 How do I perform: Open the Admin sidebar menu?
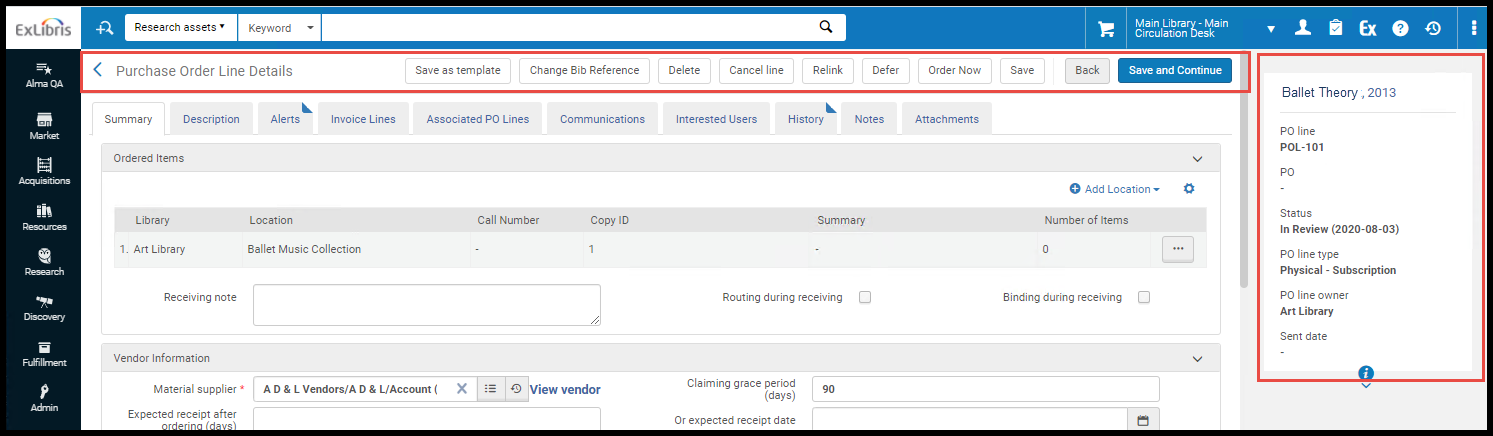click(x=44, y=398)
